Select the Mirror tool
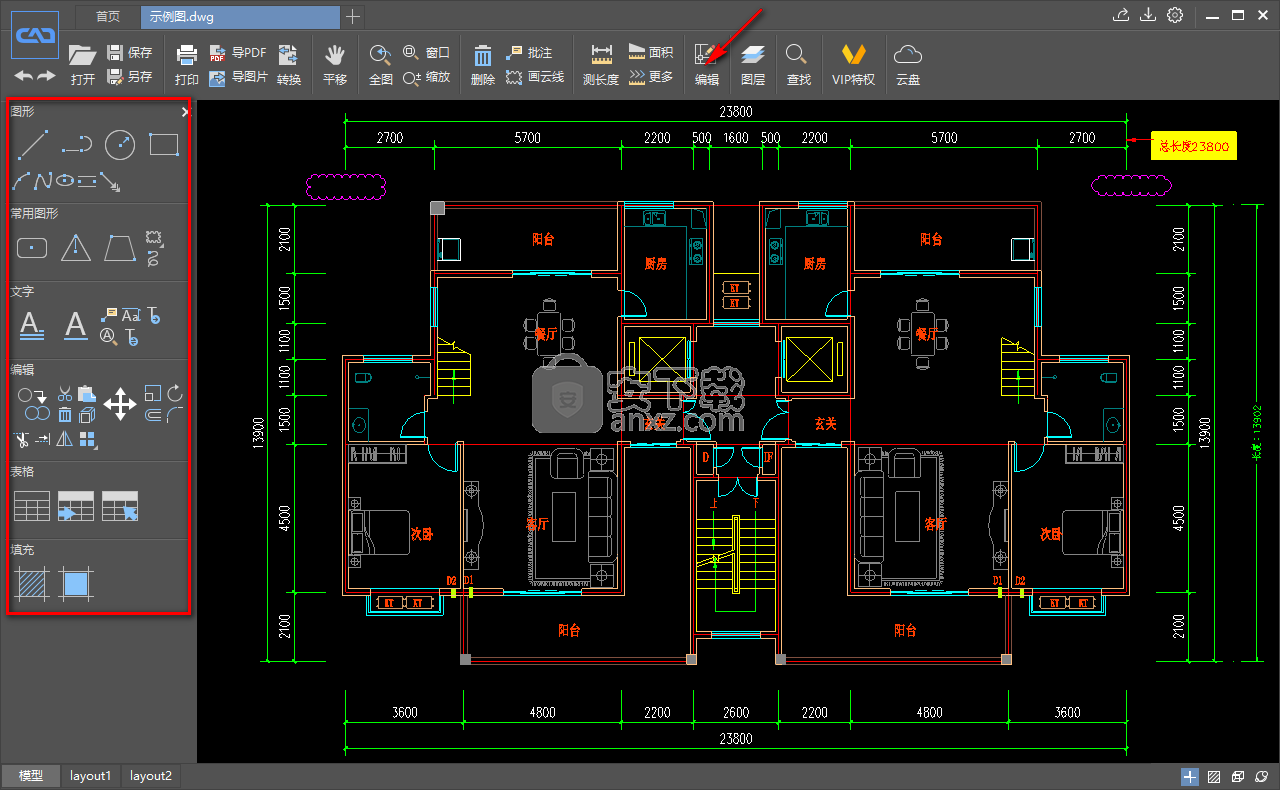Image resolution: width=1280 pixels, height=790 pixels. (x=65, y=439)
